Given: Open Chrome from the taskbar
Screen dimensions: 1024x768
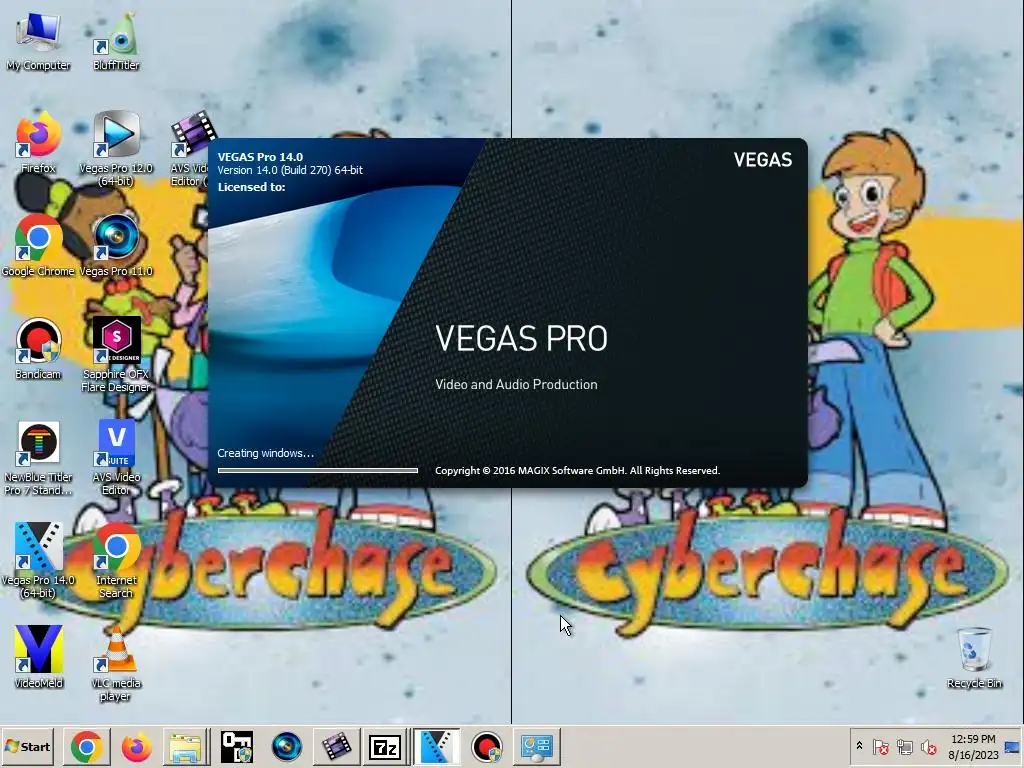Looking at the screenshot, I should tap(87, 746).
